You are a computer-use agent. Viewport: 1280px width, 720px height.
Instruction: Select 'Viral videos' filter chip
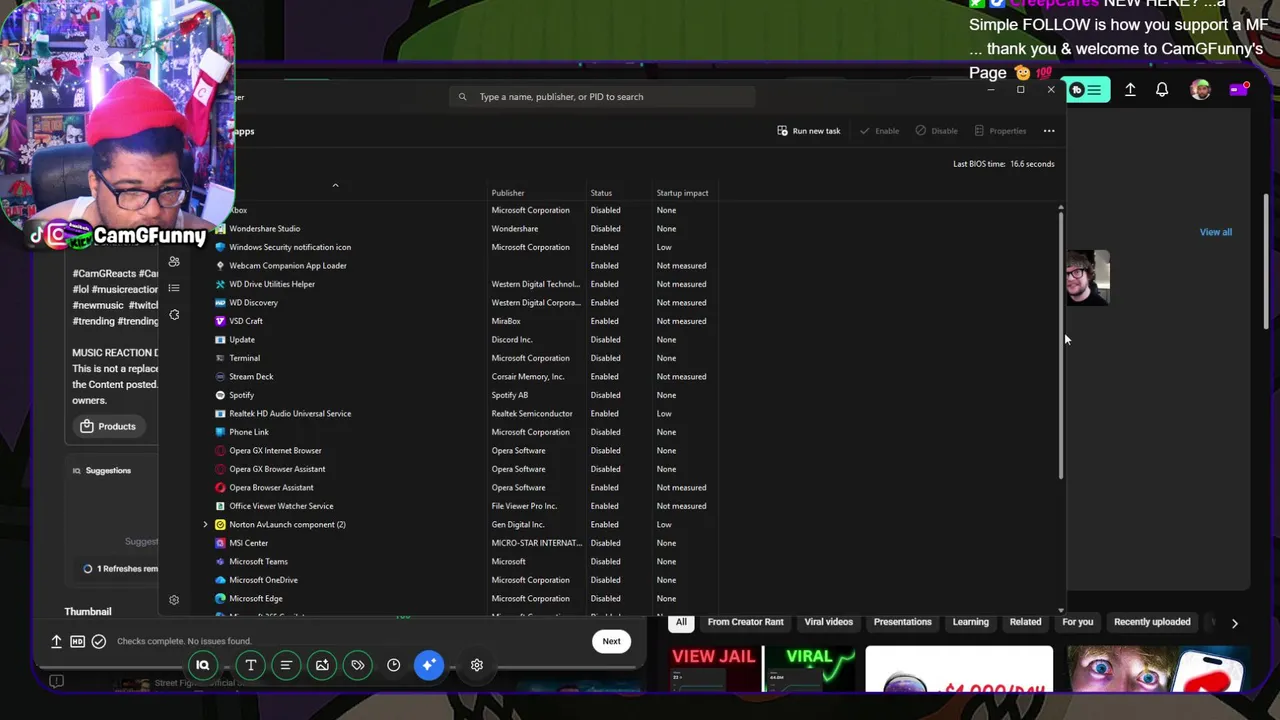[x=829, y=622]
